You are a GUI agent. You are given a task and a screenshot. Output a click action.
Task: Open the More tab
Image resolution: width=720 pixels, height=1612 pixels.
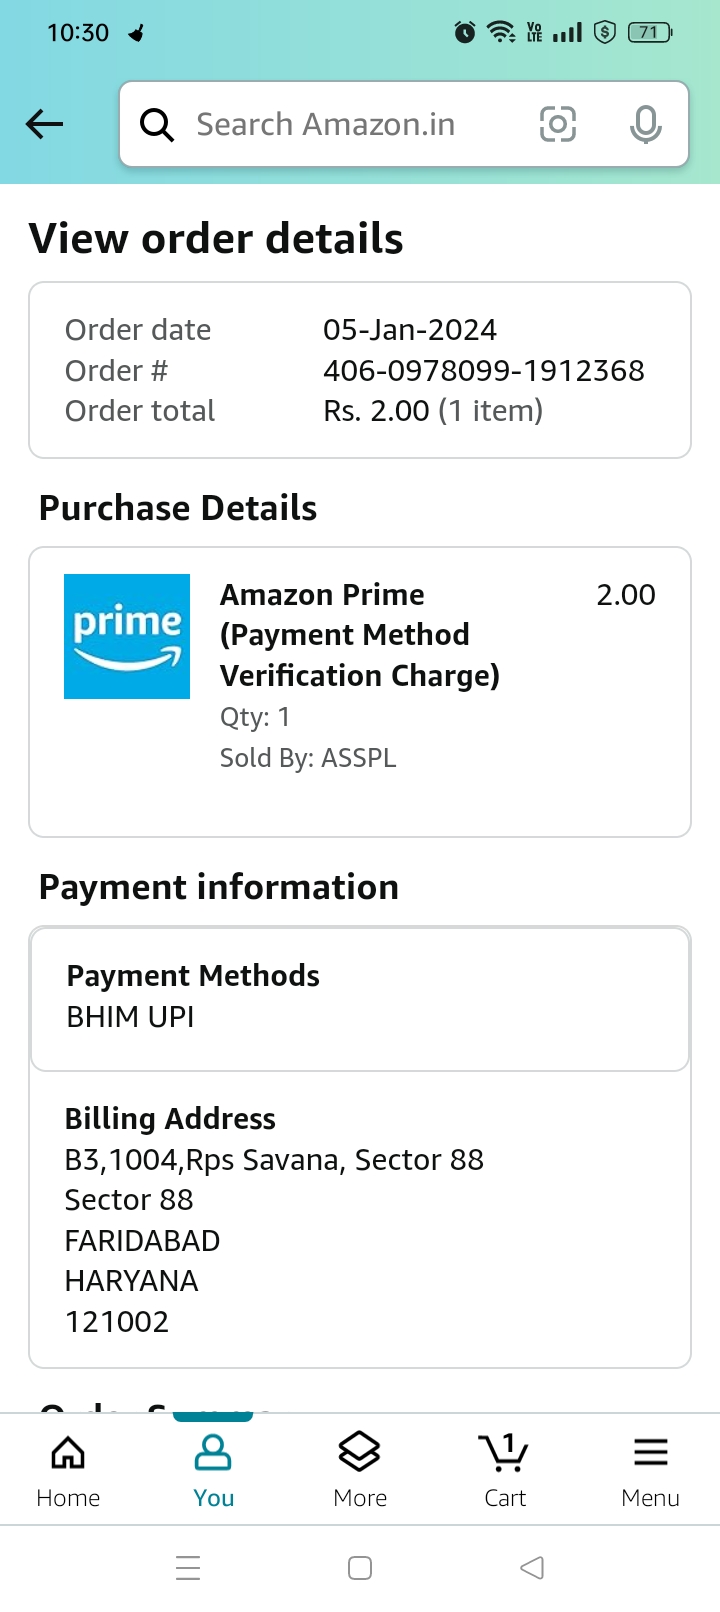click(x=360, y=1469)
